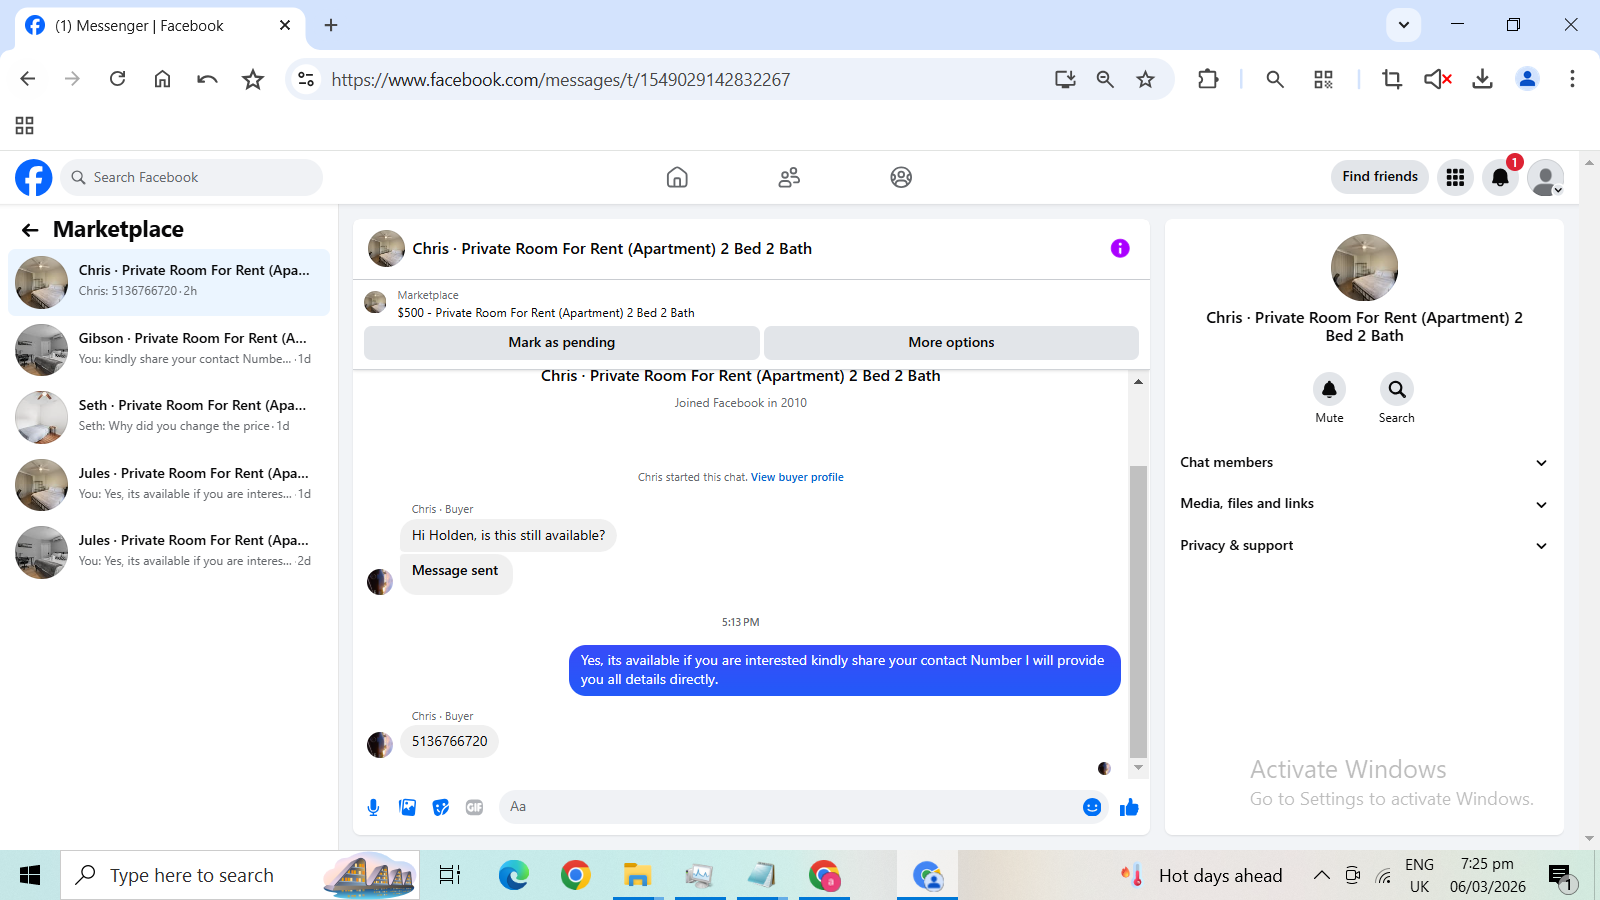Open the Groups icon in top navigation
Viewport: 1600px width, 900px height.
point(901,178)
